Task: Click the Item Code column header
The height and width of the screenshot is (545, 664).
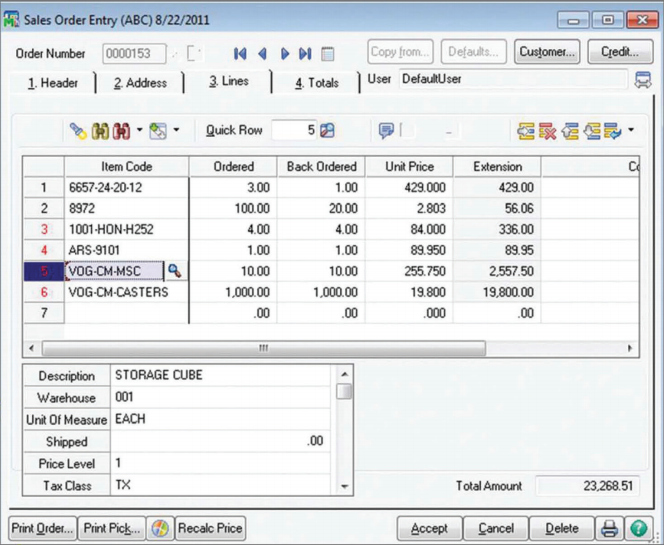Action: tap(126, 166)
